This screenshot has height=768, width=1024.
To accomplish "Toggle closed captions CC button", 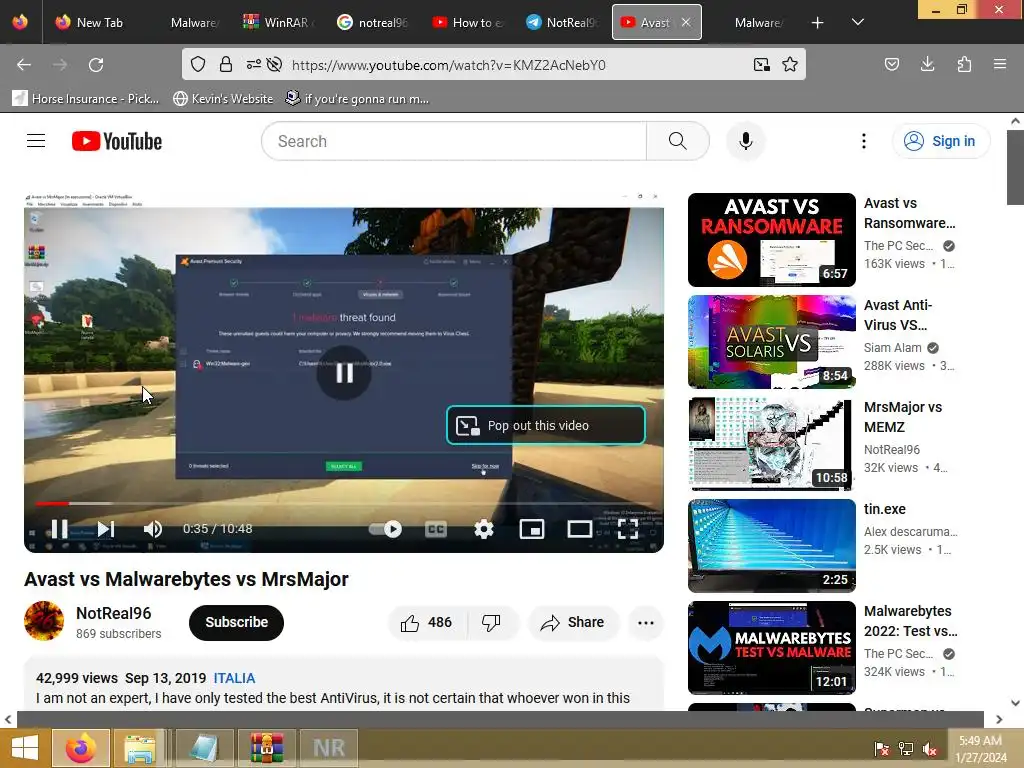I will click(x=436, y=529).
